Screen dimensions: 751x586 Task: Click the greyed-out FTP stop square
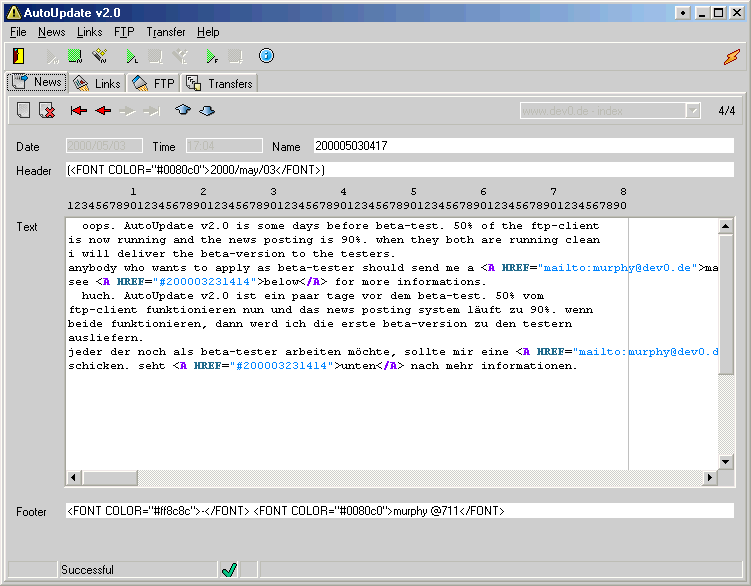click(x=235, y=57)
